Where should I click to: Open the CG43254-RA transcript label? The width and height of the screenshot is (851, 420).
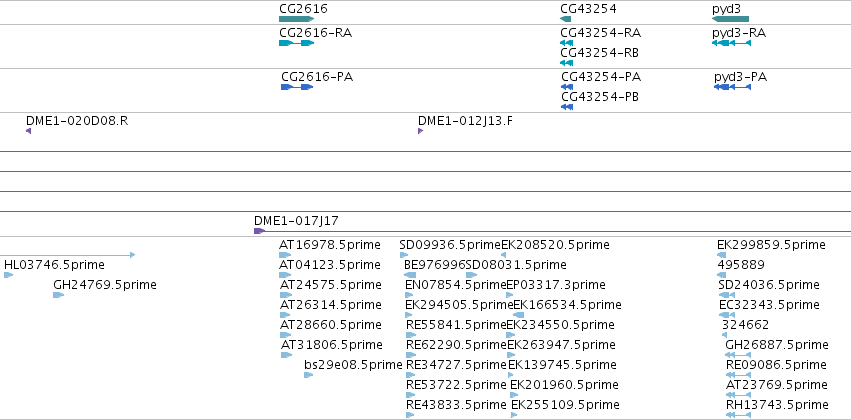(600, 33)
